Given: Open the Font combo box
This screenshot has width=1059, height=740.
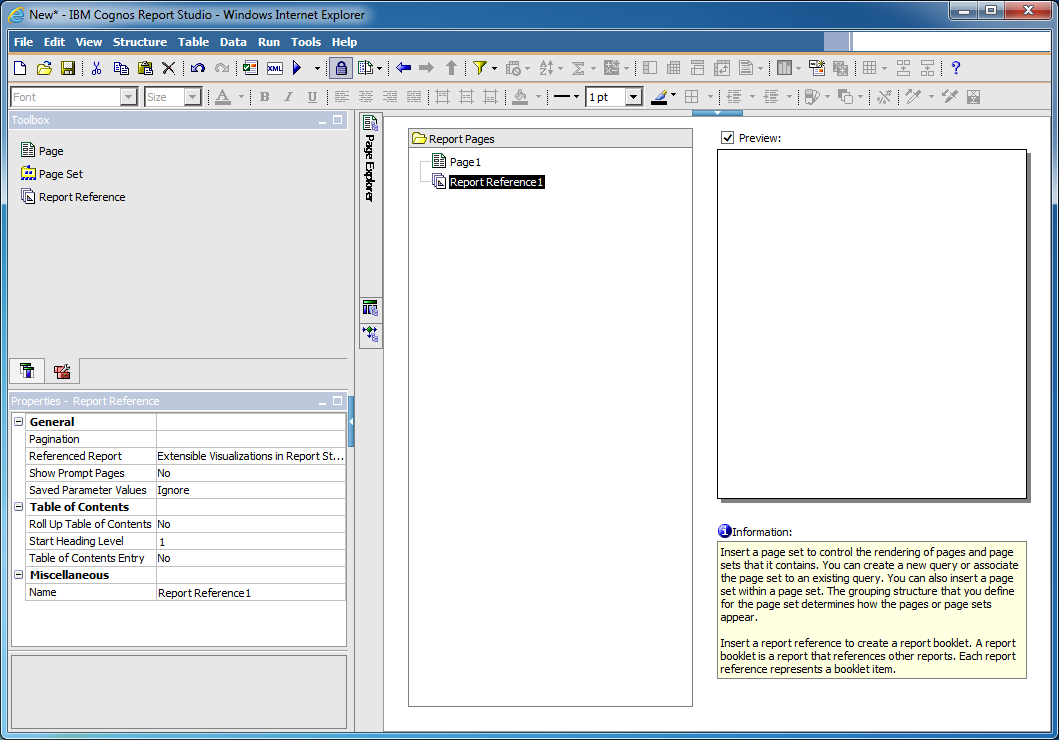Looking at the screenshot, I should pos(74,97).
